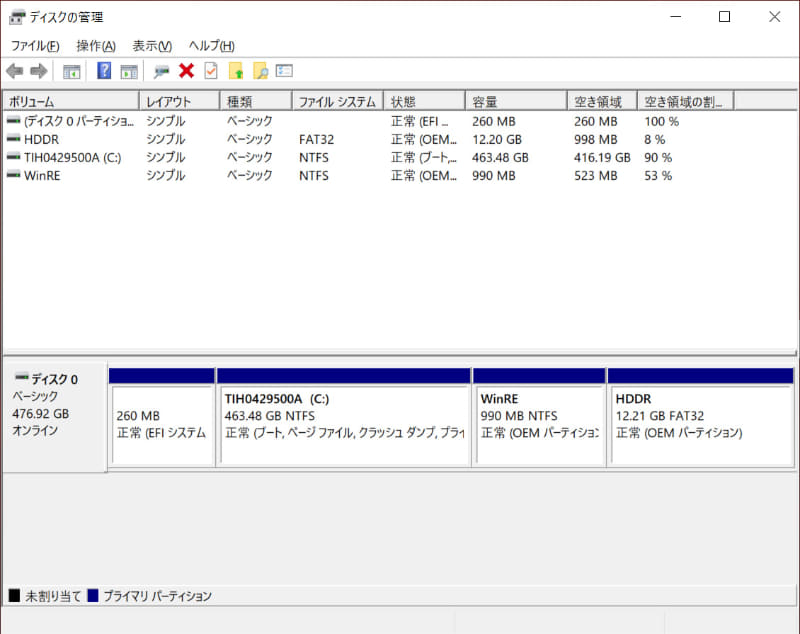Click the Back arrow toolbar icon

[x=15, y=71]
